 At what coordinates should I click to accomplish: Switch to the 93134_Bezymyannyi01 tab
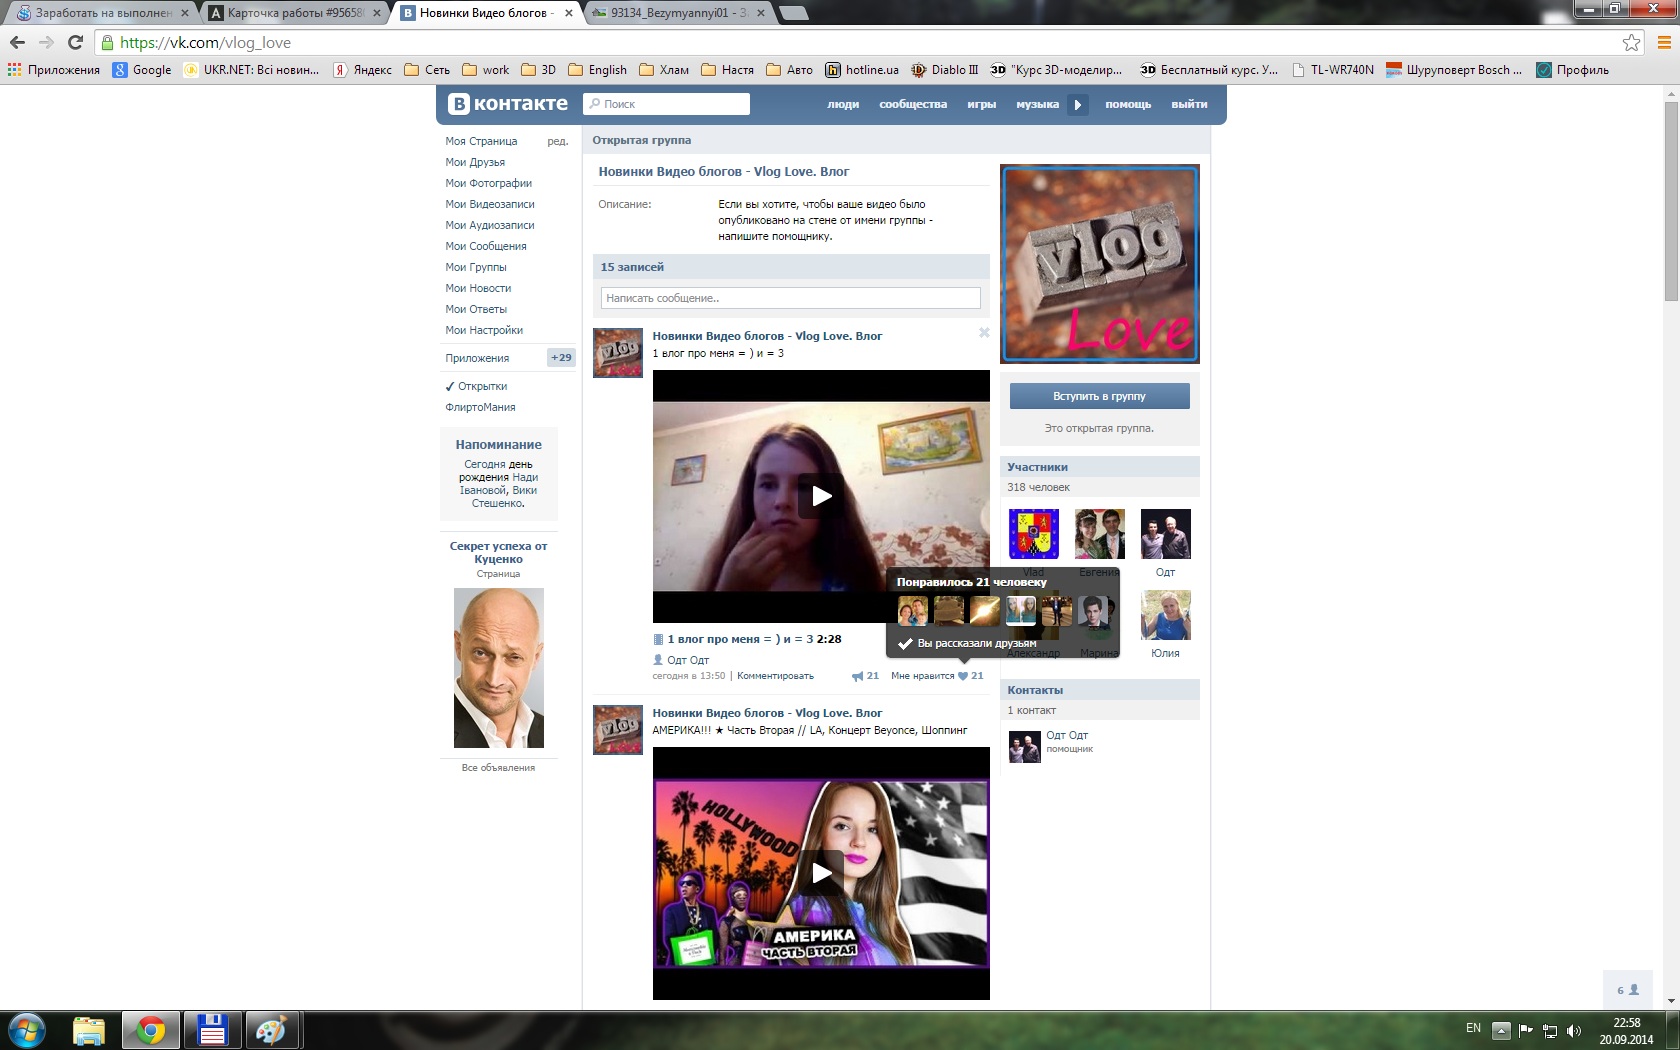click(678, 13)
